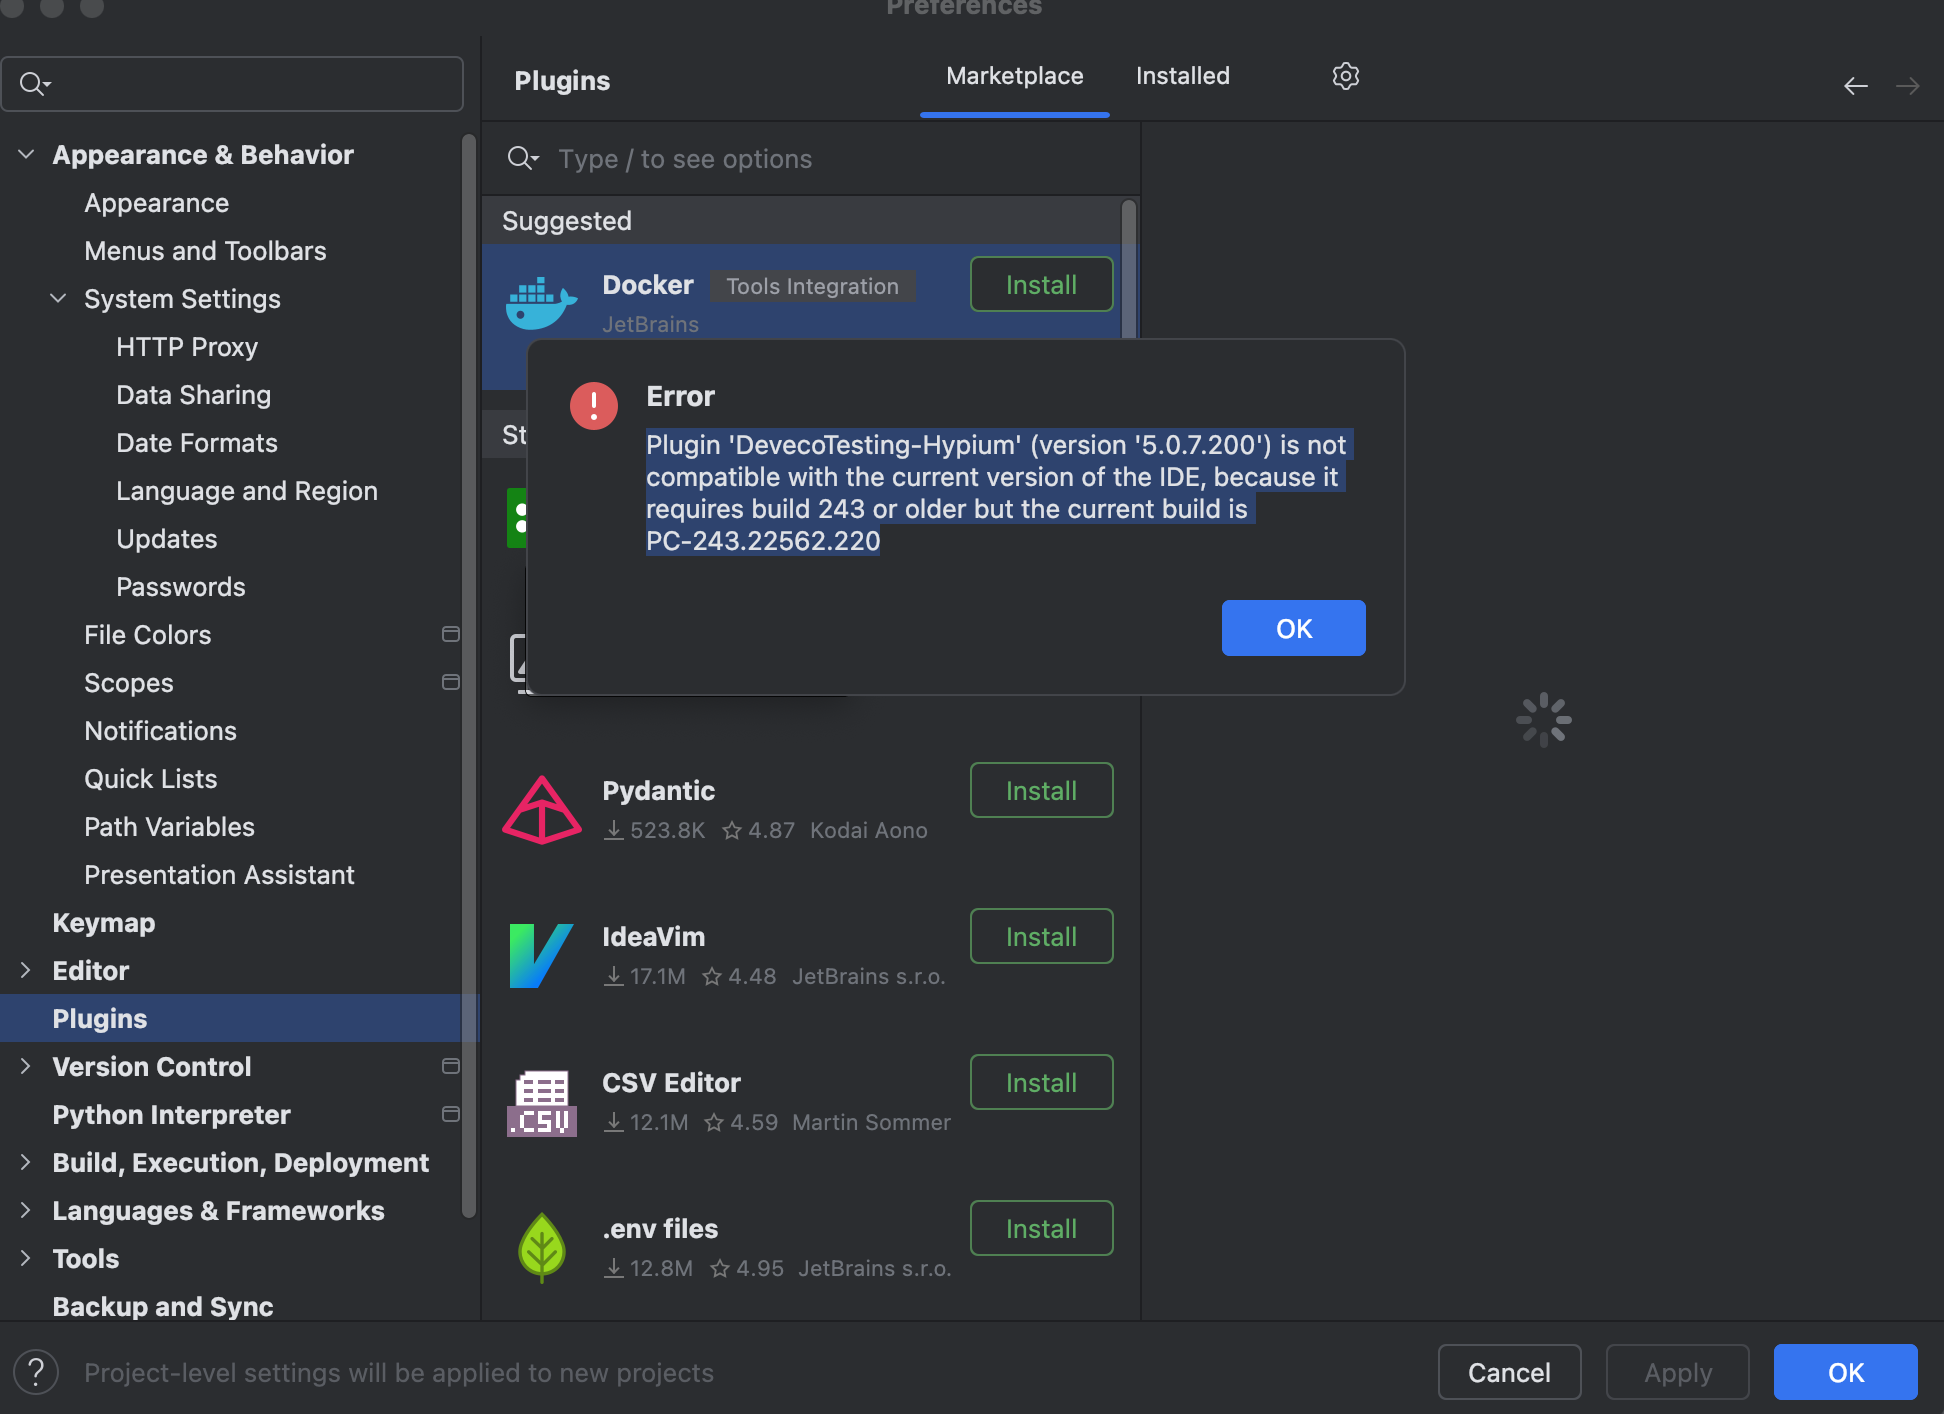Install the IdeaVim plugin
Viewport: 1944px width, 1414px height.
(1041, 936)
